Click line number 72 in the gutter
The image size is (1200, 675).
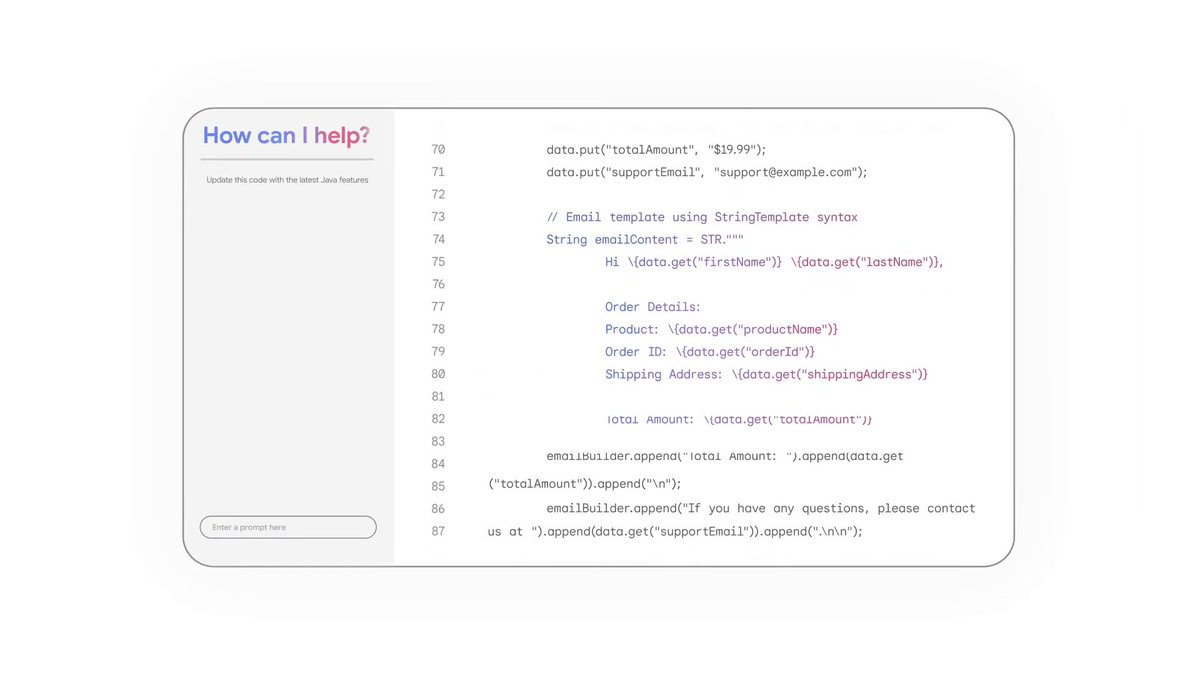pyautogui.click(x=438, y=194)
